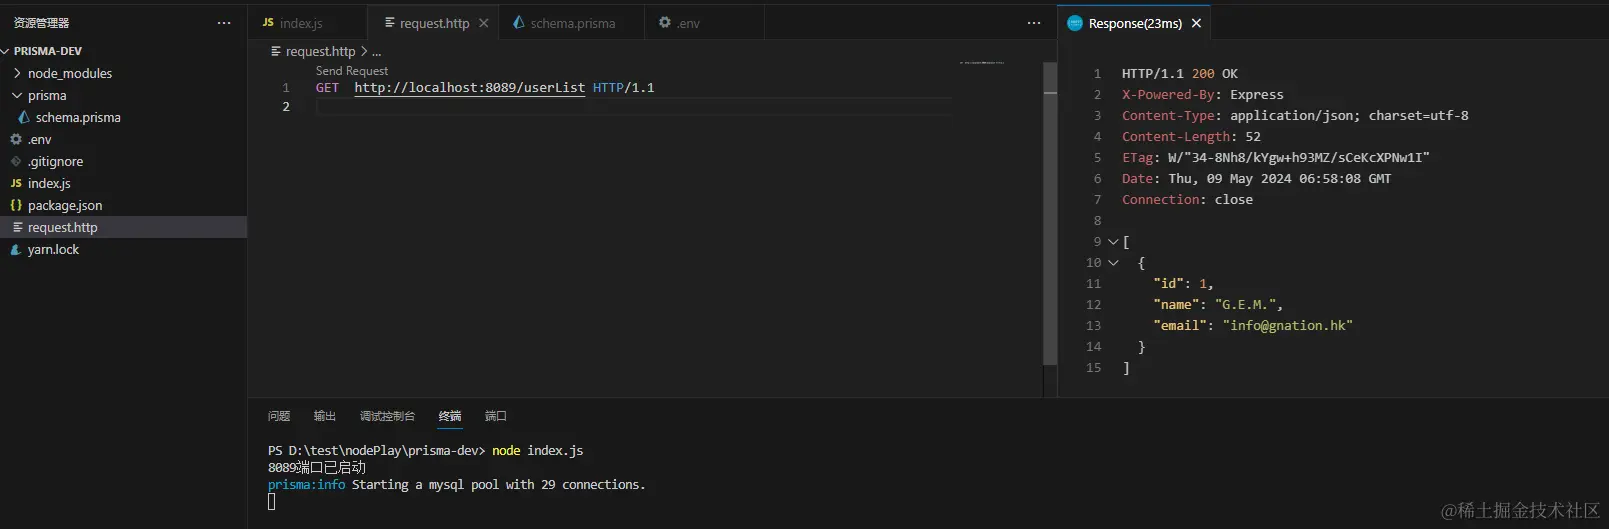Open the 问题 panel tab
Viewport: 1609px width, 529px height.
pyautogui.click(x=279, y=416)
